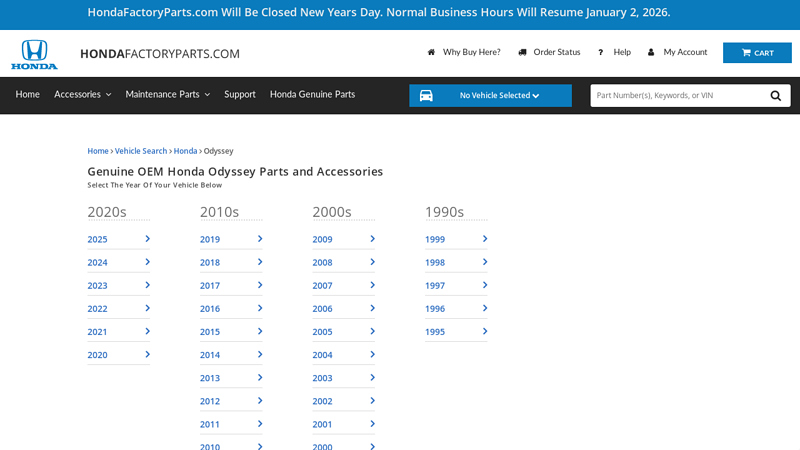Open the CART button
Viewport: 800px width, 450px height.
[x=757, y=53]
